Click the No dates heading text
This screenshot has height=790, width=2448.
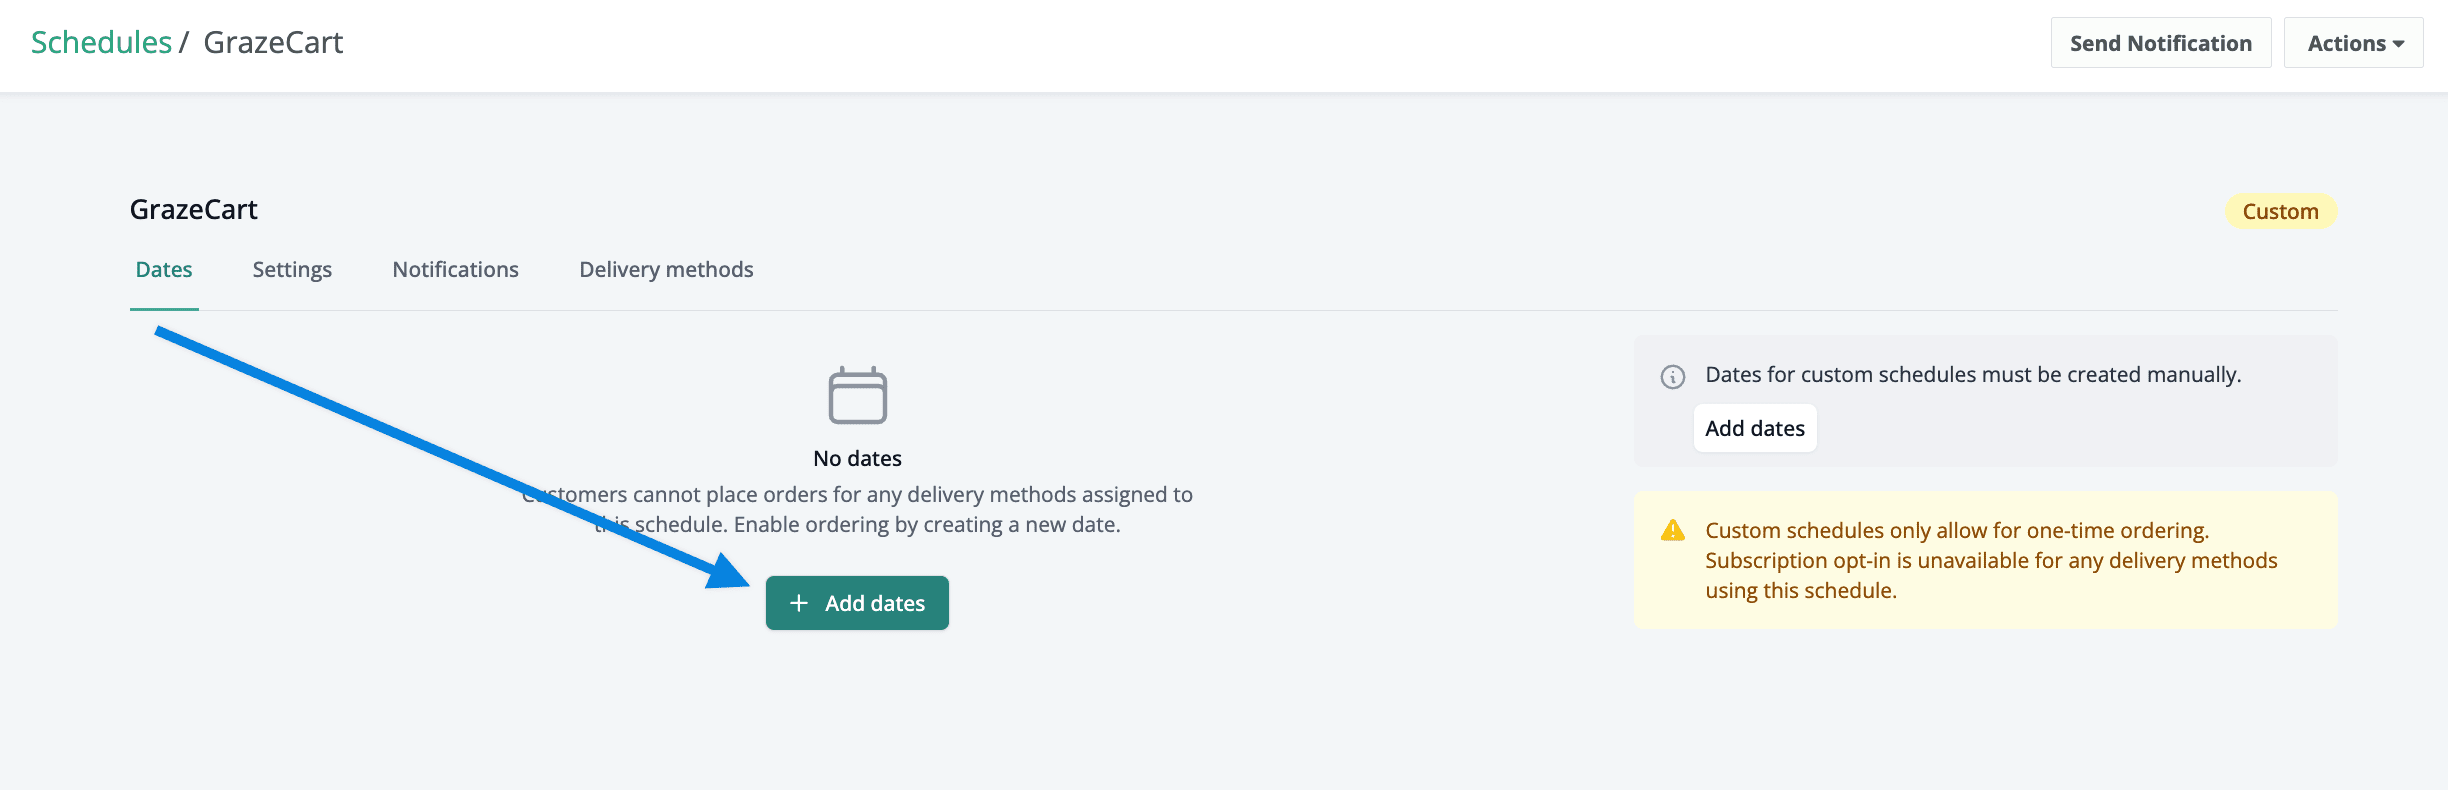[x=857, y=459]
